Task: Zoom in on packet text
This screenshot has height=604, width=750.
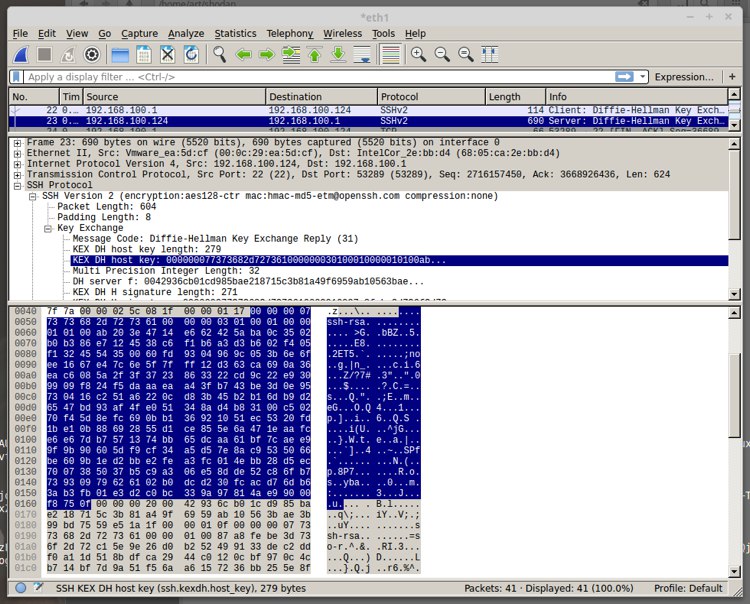Action: click(x=419, y=55)
